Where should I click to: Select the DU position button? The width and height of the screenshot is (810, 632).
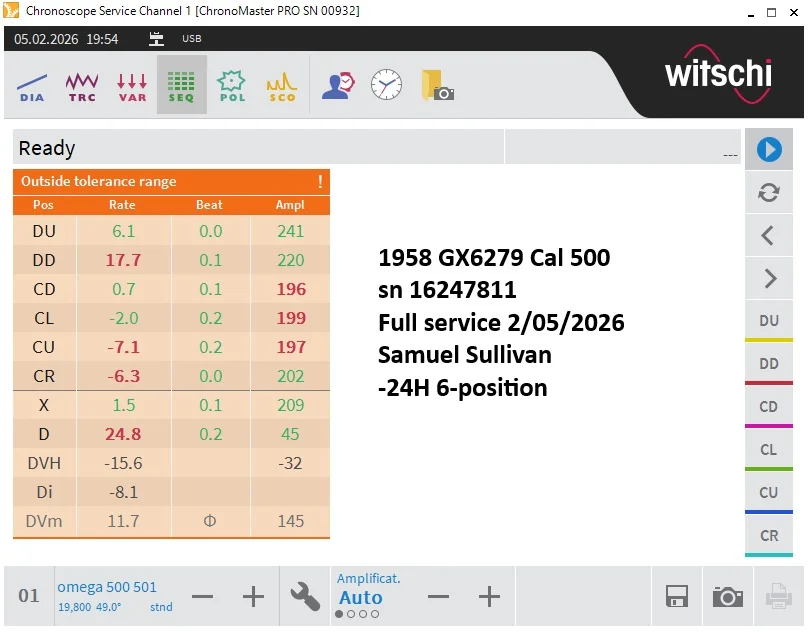pyautogui.click(x=768, y=321)
